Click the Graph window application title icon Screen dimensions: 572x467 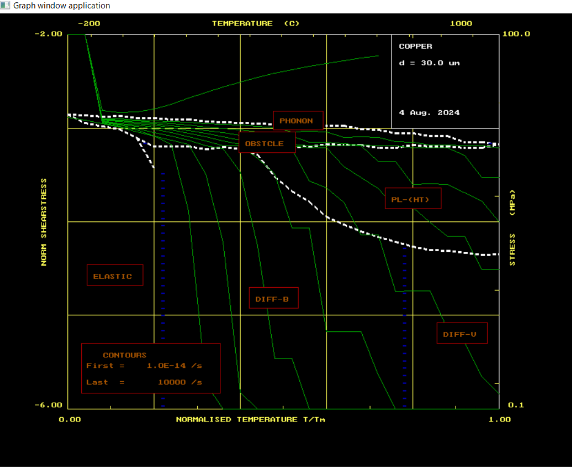point(5,5)
